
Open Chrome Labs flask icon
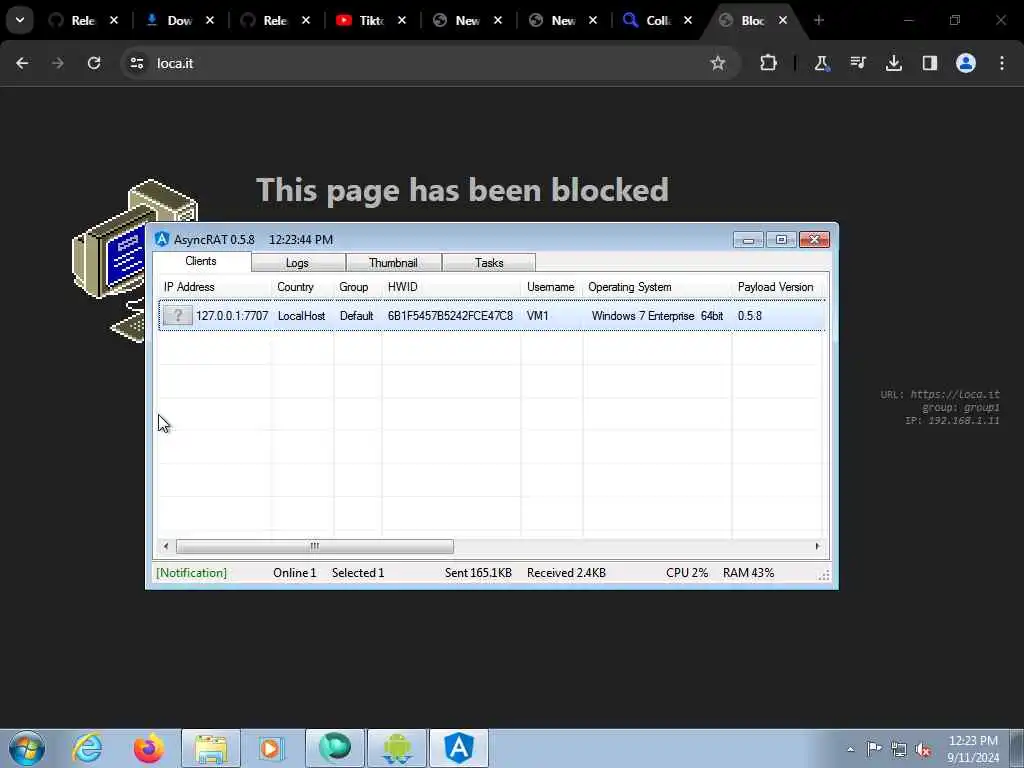(x=822, y=63)
